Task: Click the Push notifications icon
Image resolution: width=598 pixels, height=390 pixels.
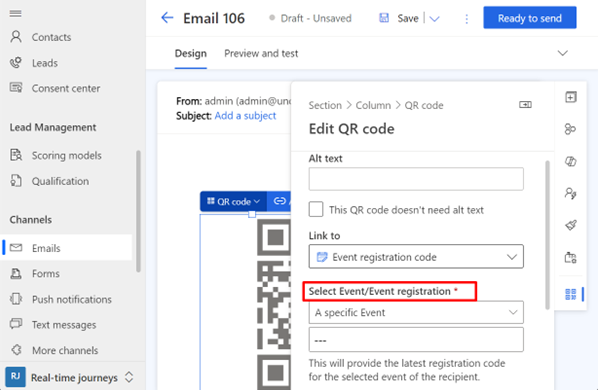Action: (x=16, y=299)
